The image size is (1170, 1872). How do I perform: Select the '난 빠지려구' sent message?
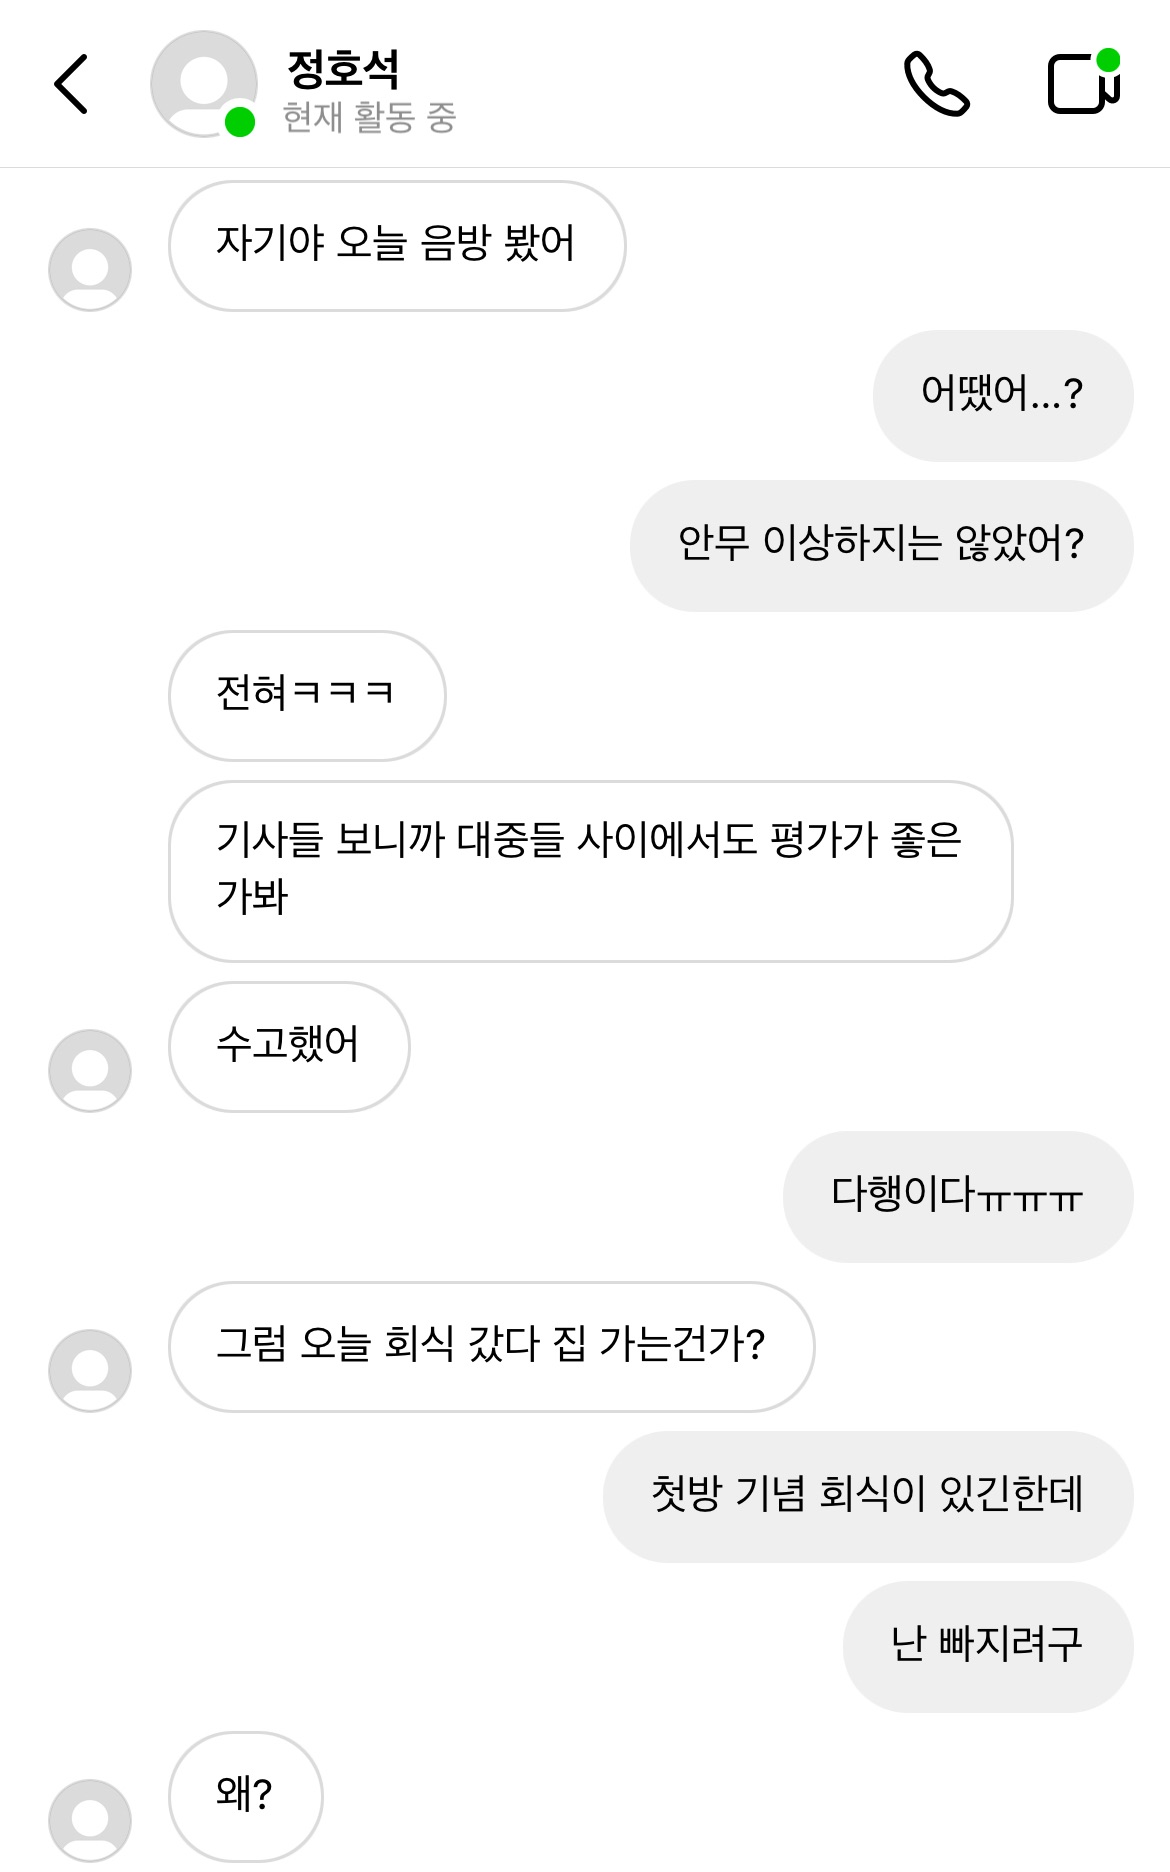(x=987, y=1647)
